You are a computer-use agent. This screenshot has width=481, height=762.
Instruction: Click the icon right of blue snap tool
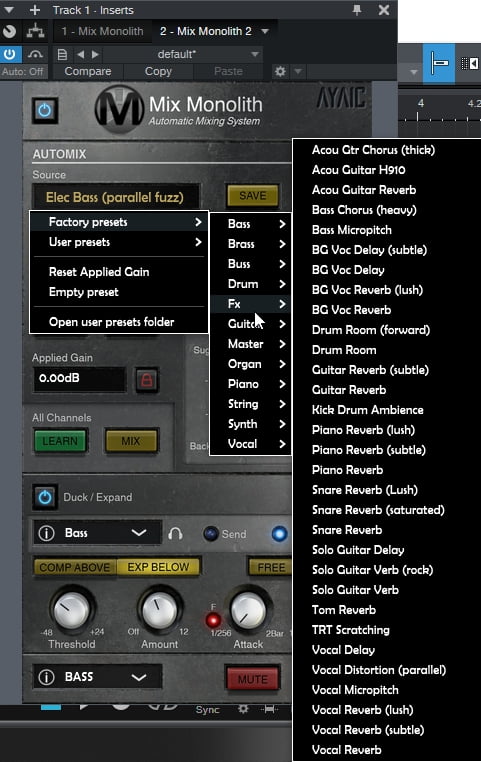pos(469,63)
